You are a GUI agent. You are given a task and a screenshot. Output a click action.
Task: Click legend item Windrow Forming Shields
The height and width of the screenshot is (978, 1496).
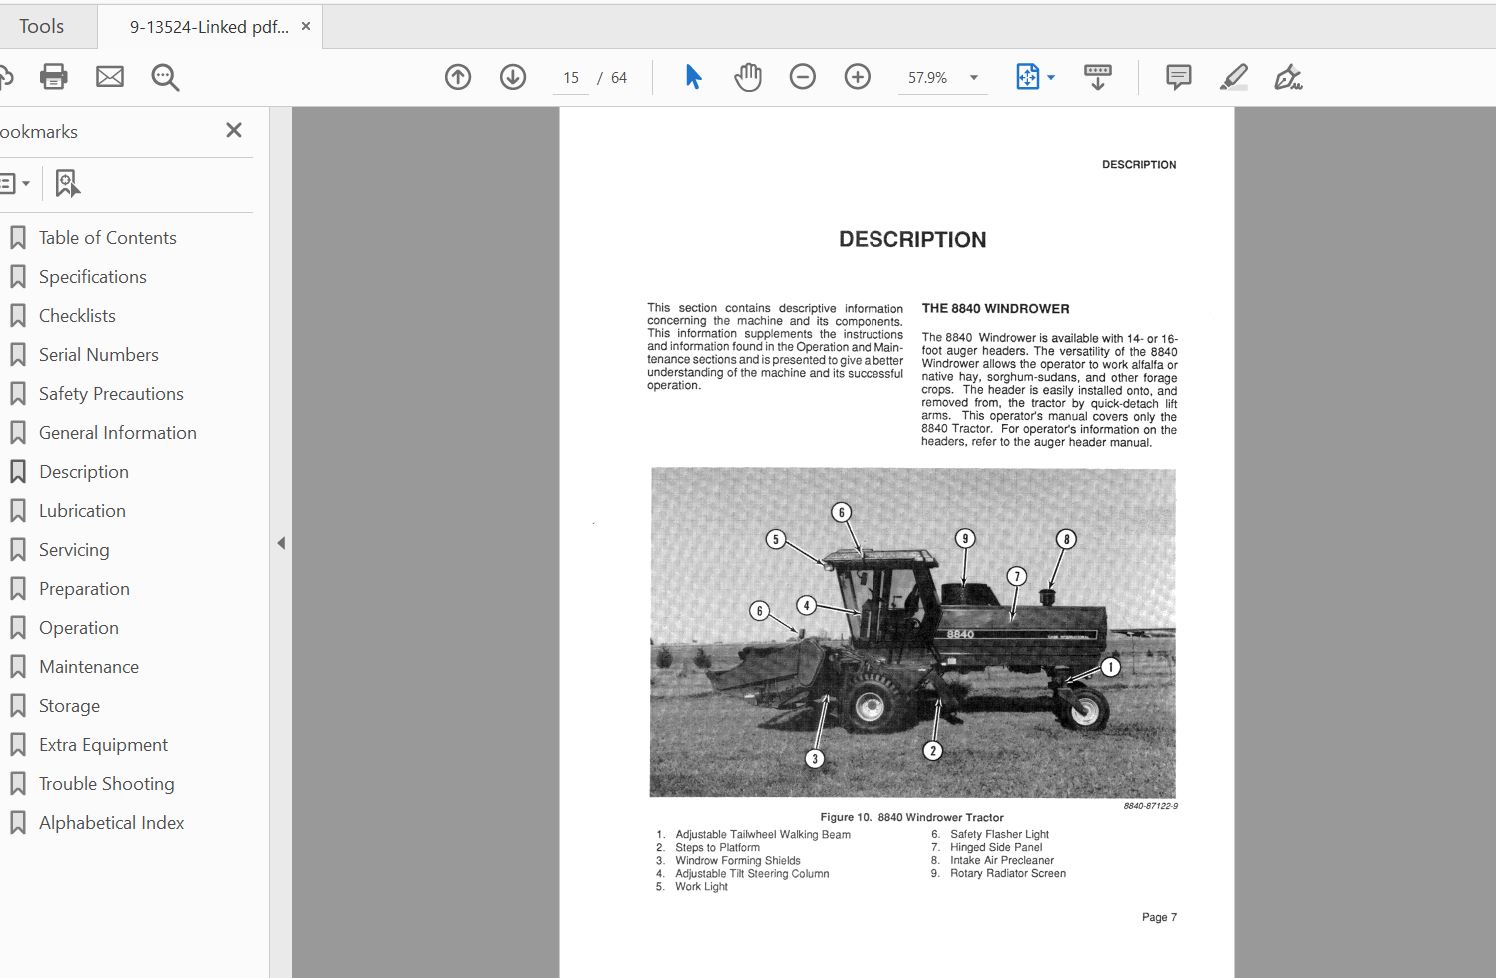[738, 860]
